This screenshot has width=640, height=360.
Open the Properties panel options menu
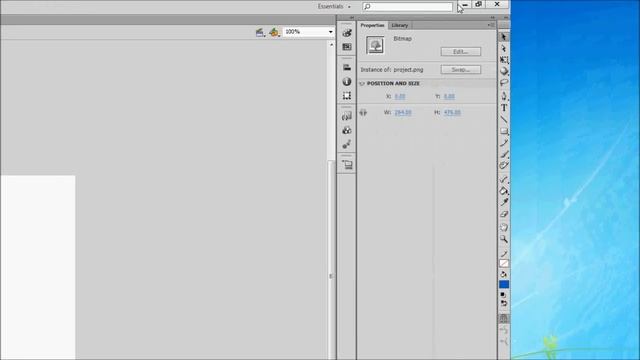491,25
